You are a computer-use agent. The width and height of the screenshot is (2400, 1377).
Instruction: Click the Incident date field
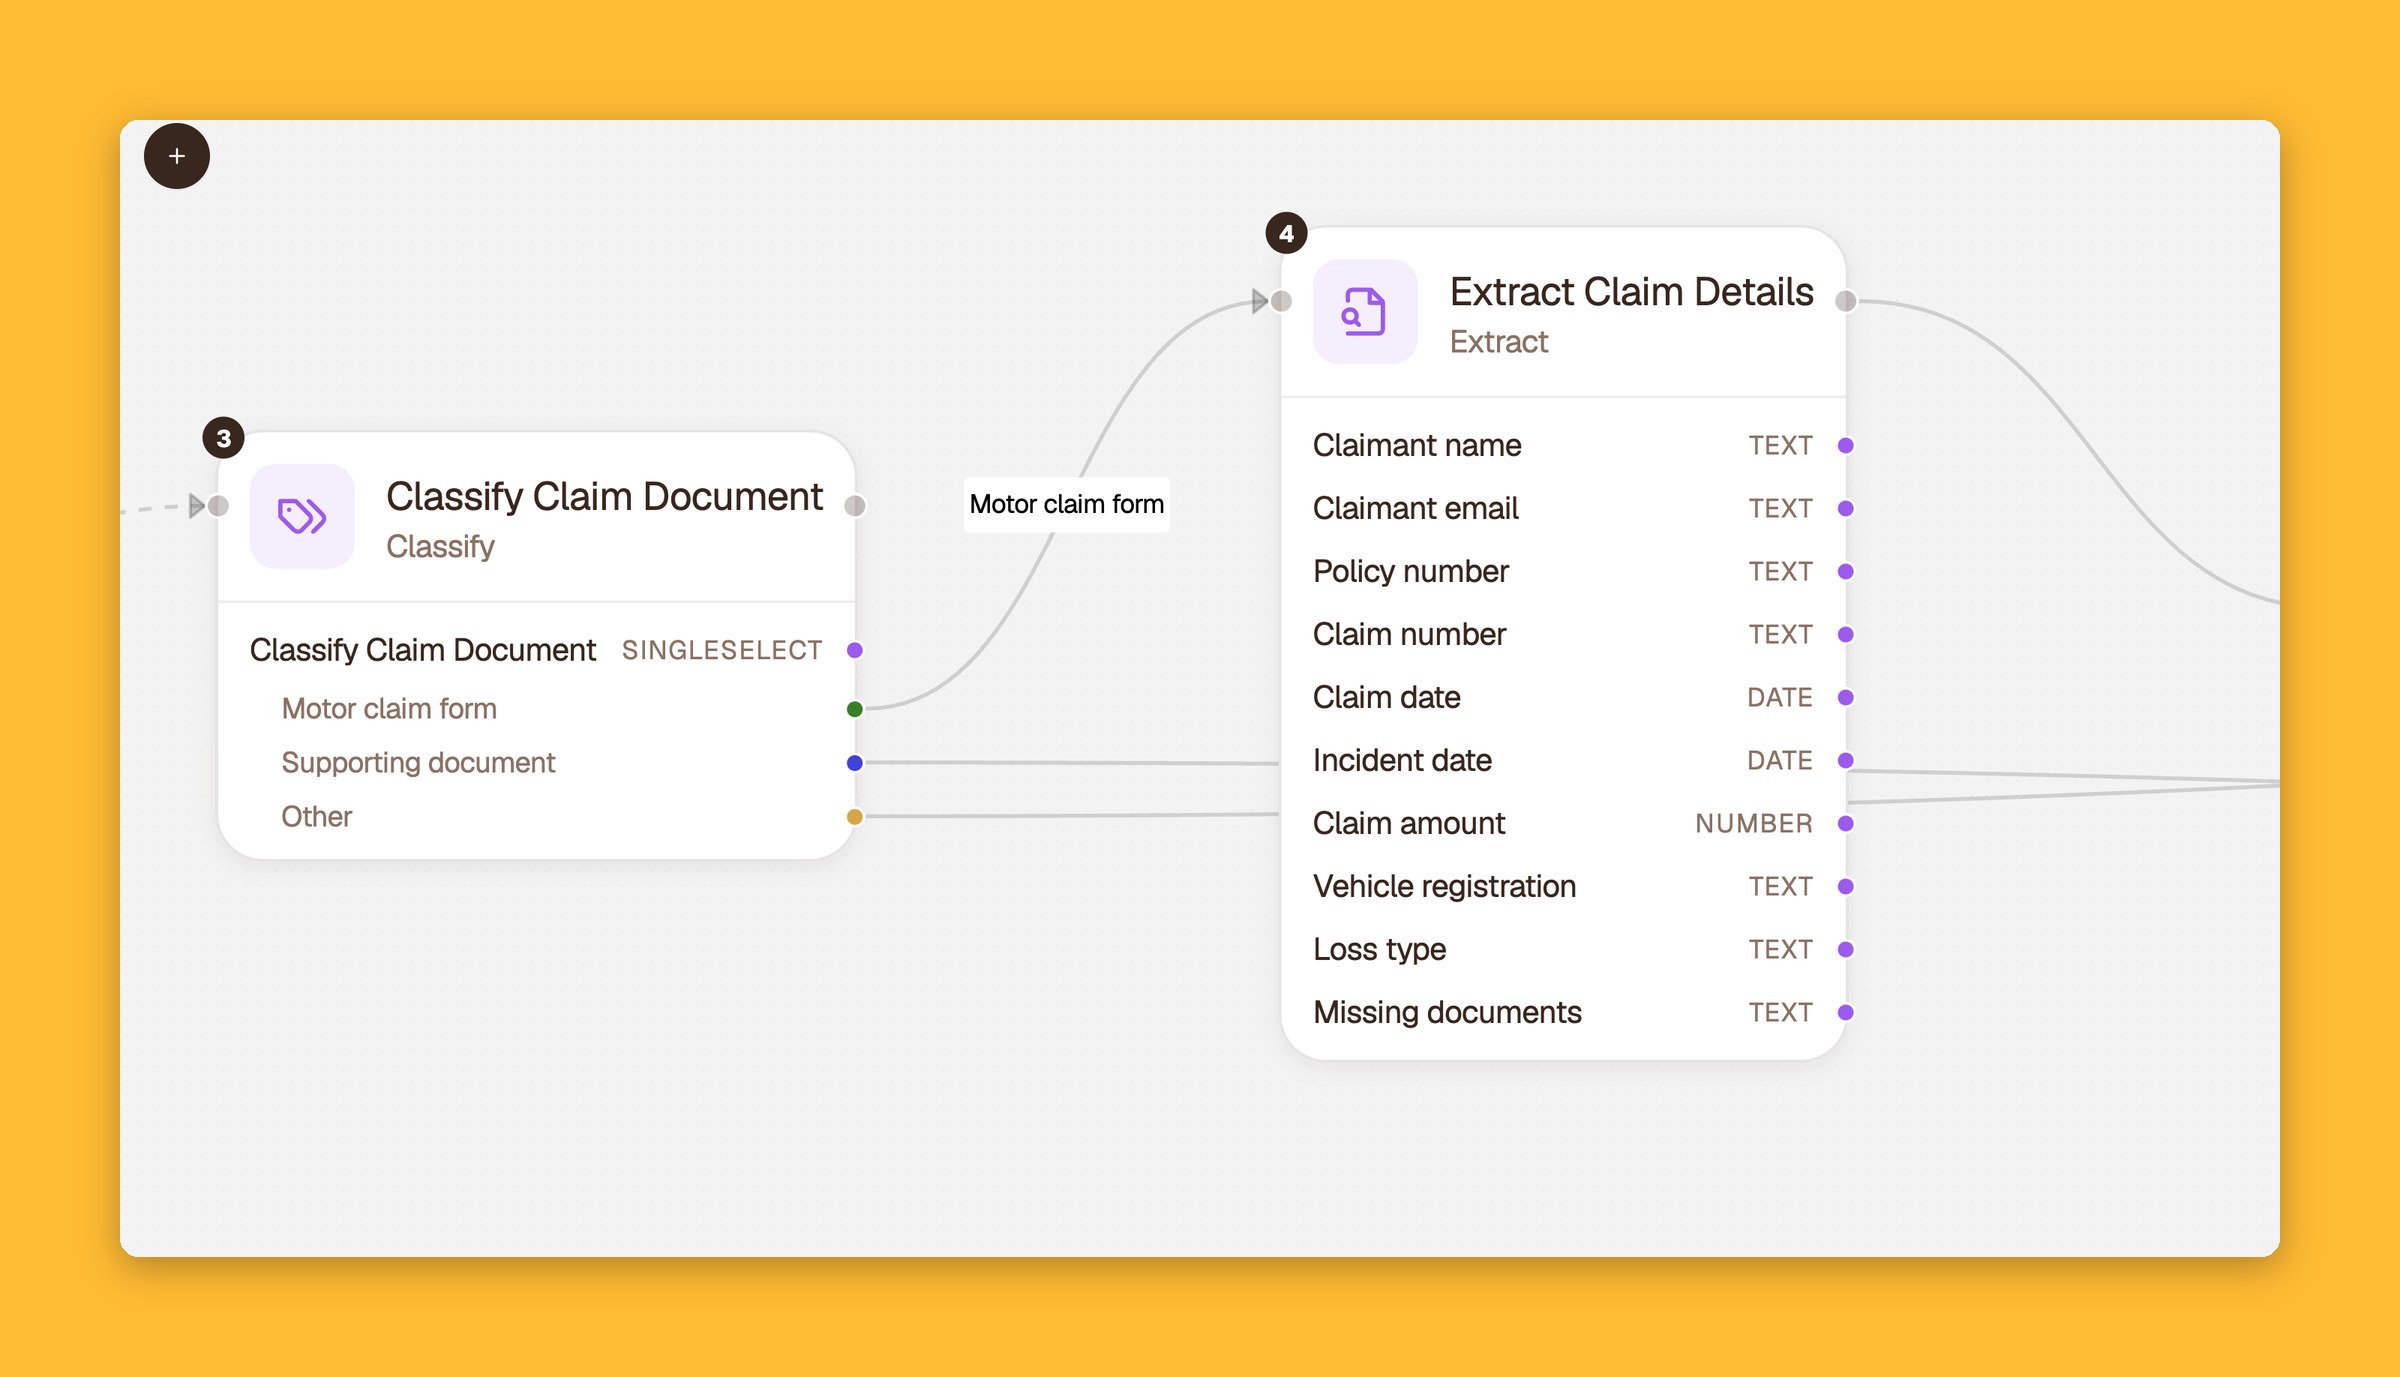coord(1563,760)
